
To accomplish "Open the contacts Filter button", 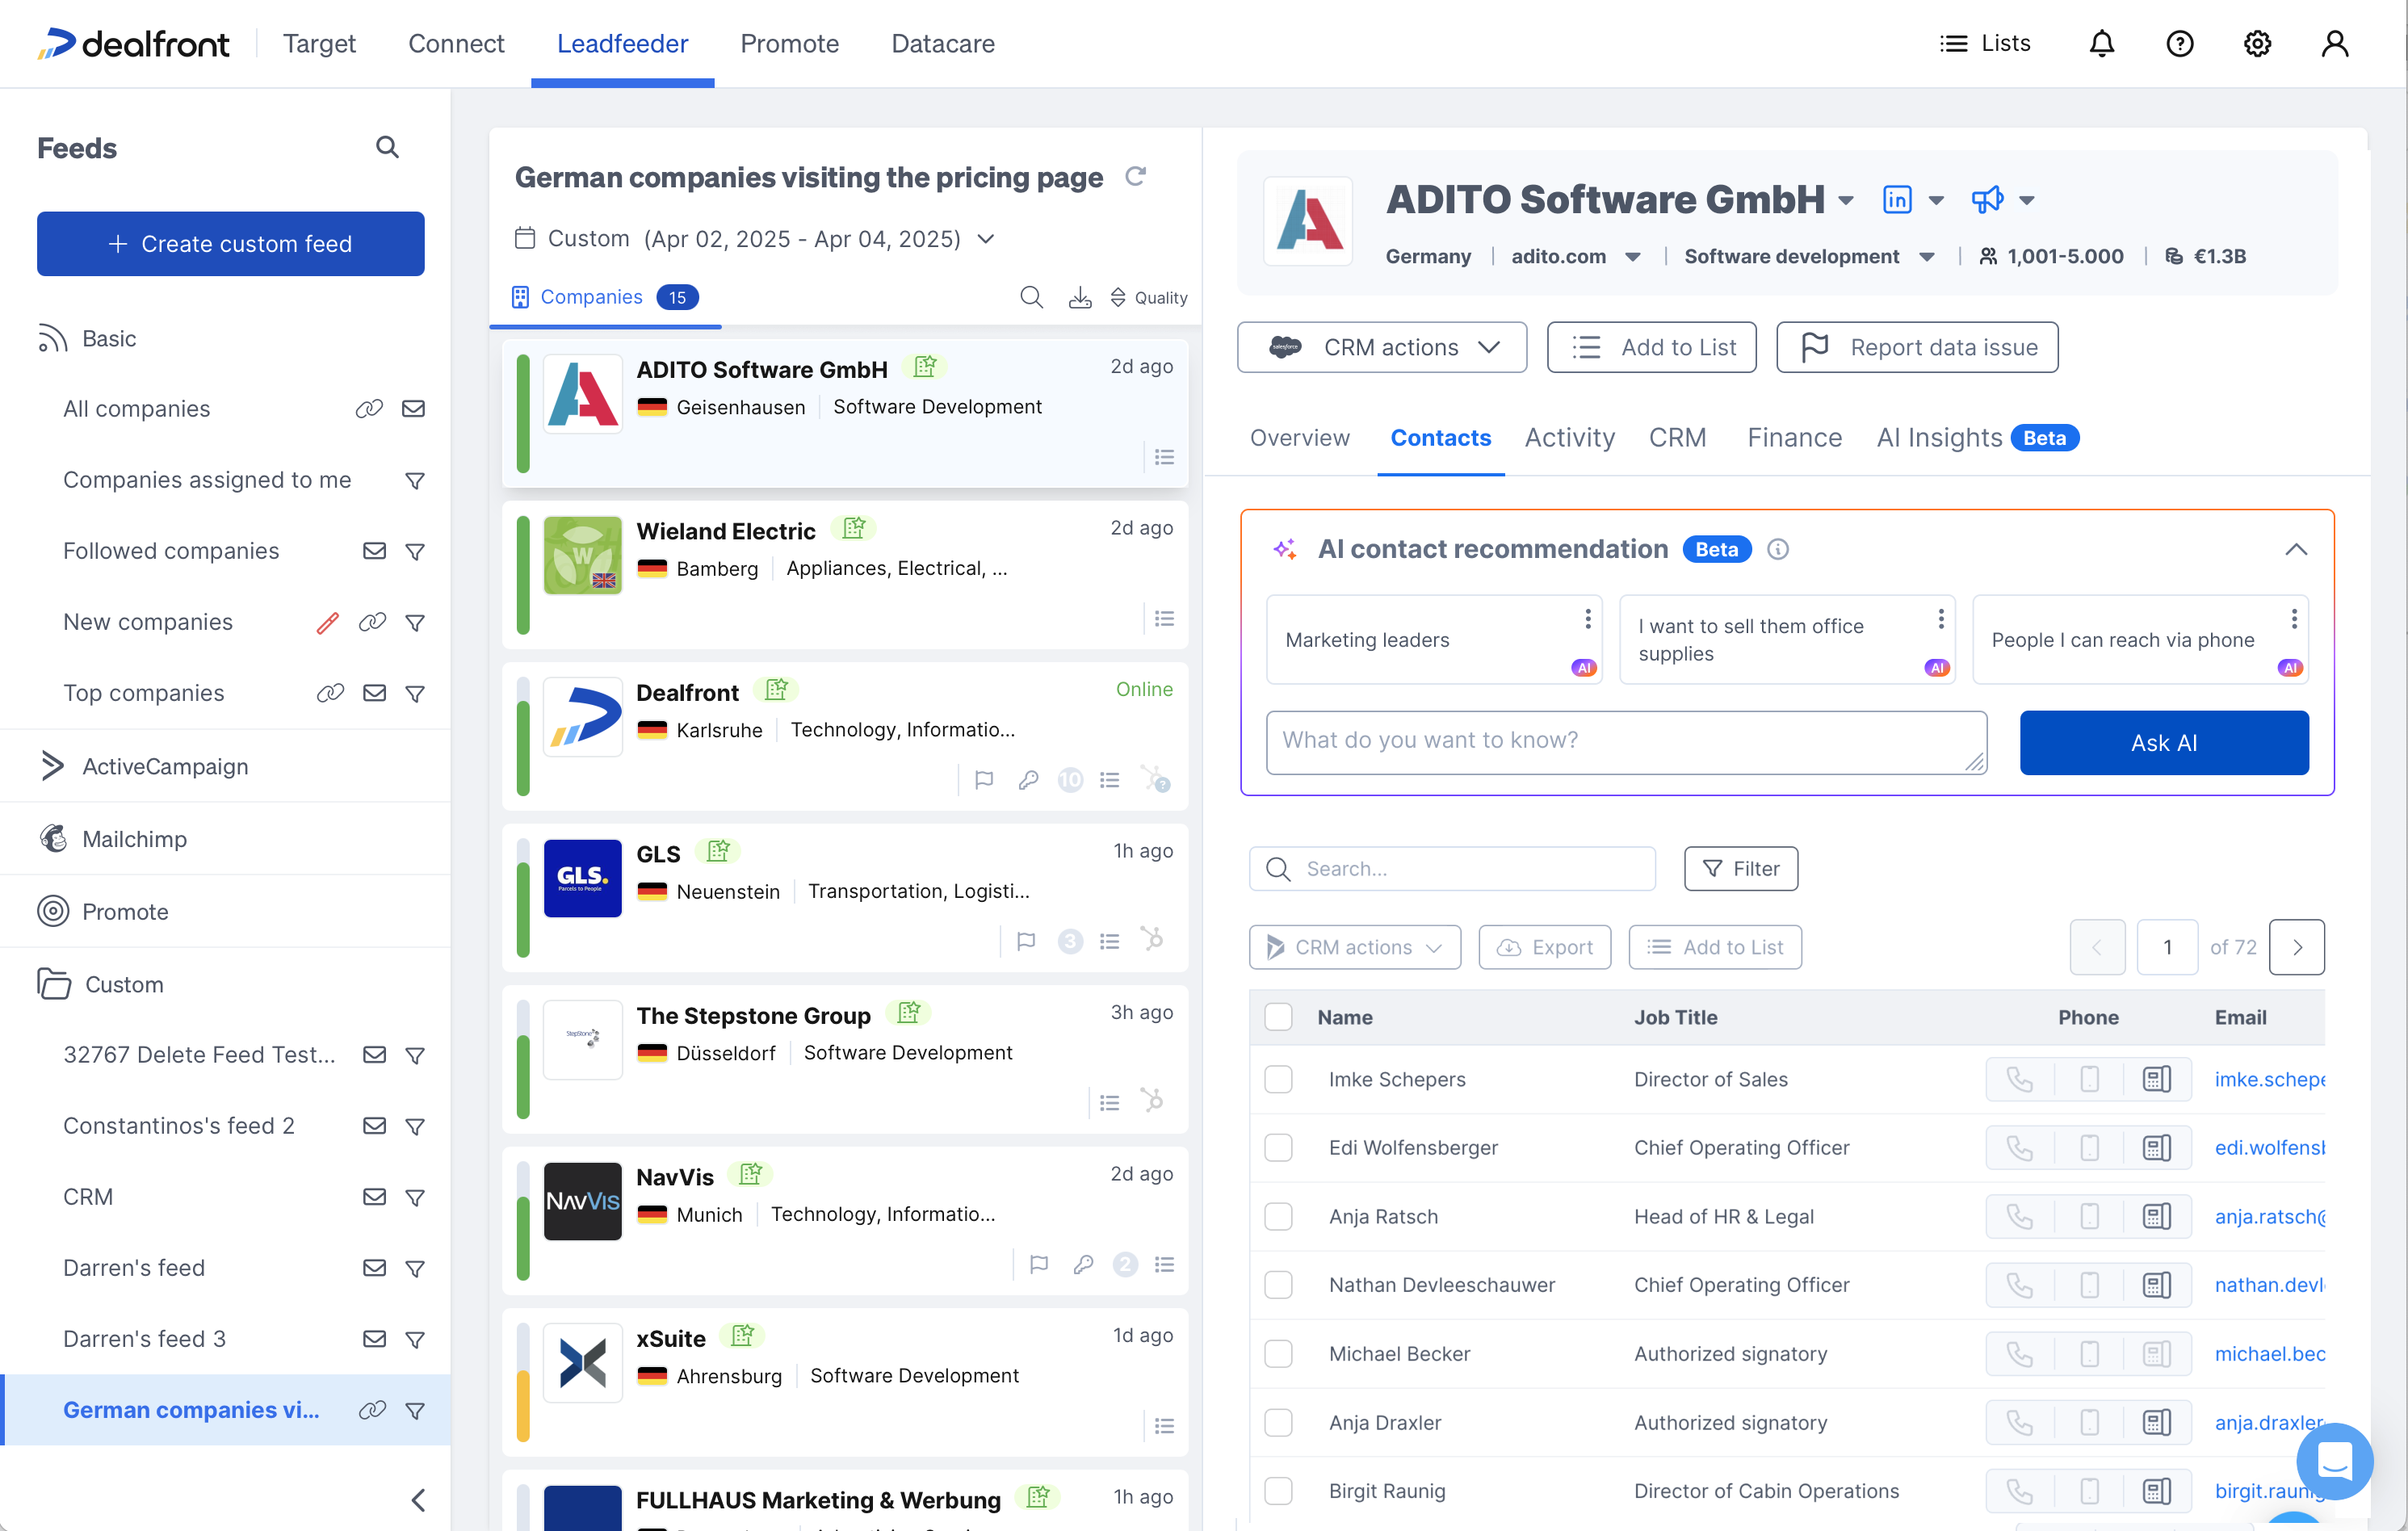I will click(x=1740, y=868).
